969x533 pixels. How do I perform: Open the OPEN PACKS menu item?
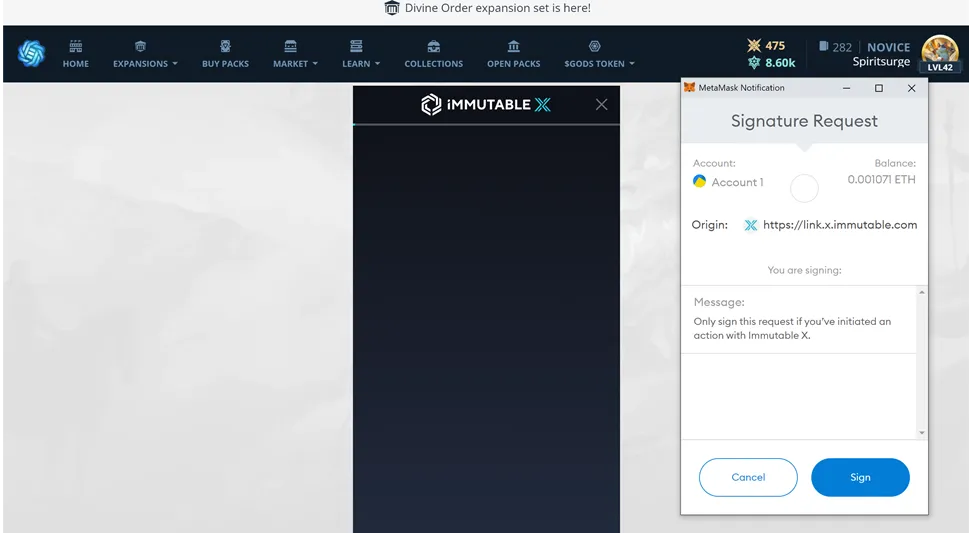coord(514,64)
